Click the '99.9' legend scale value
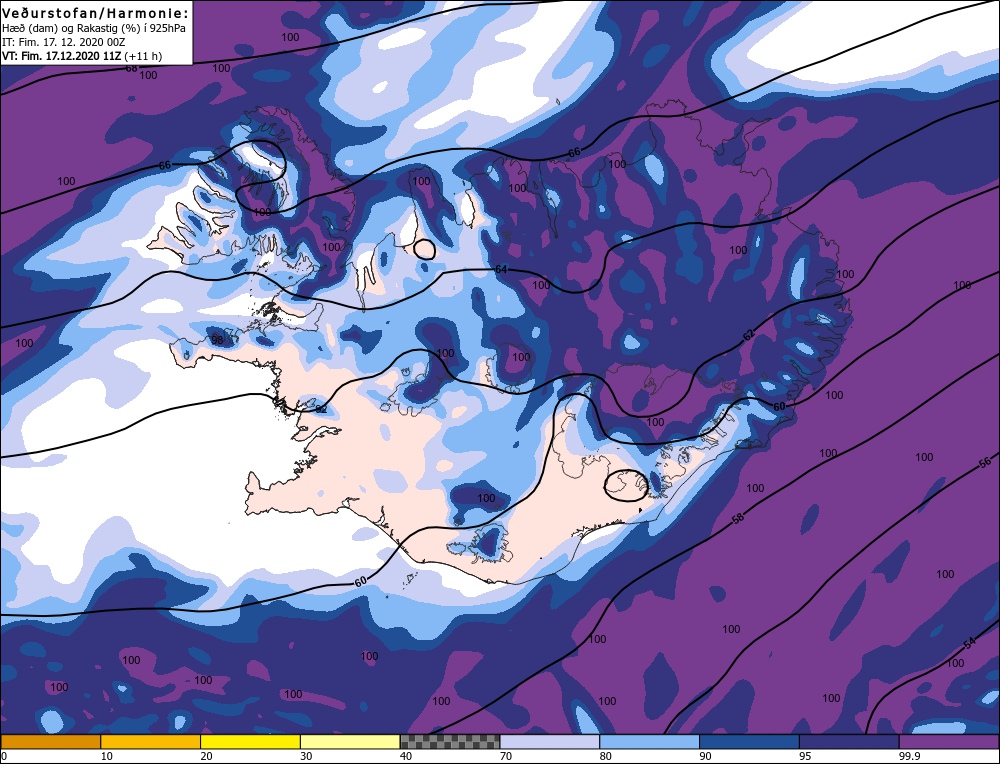Screen dimensions: 1000x764 pyautogui.click(x=908, y=756)
